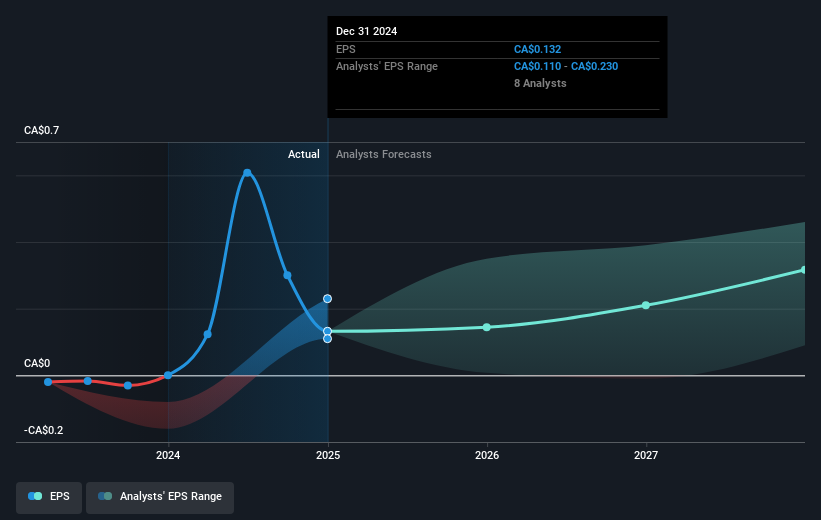Toggle the EPS legend button

point(49,496)
